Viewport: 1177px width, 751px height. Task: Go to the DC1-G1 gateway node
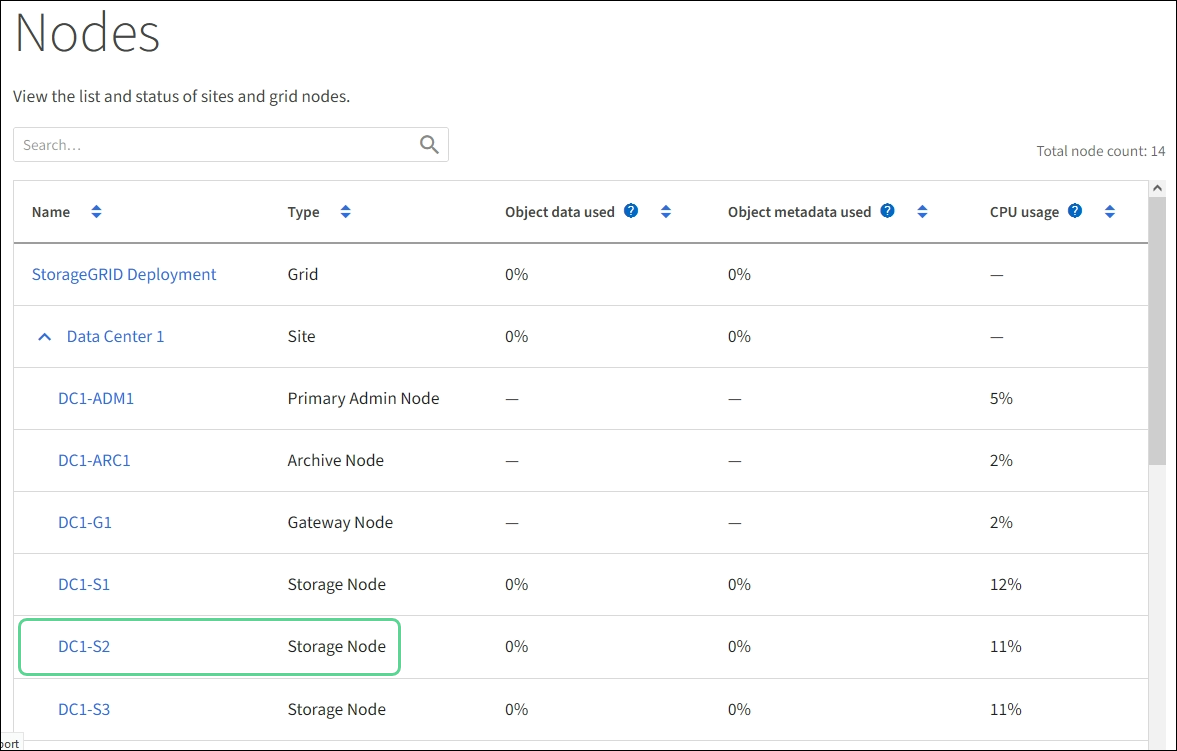85,522
